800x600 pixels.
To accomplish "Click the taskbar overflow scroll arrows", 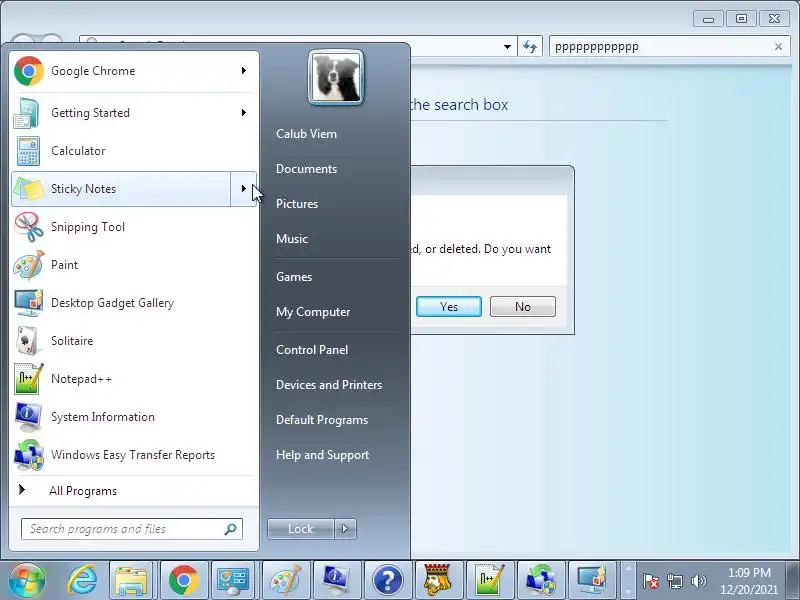I will click(x=628, y=580).
